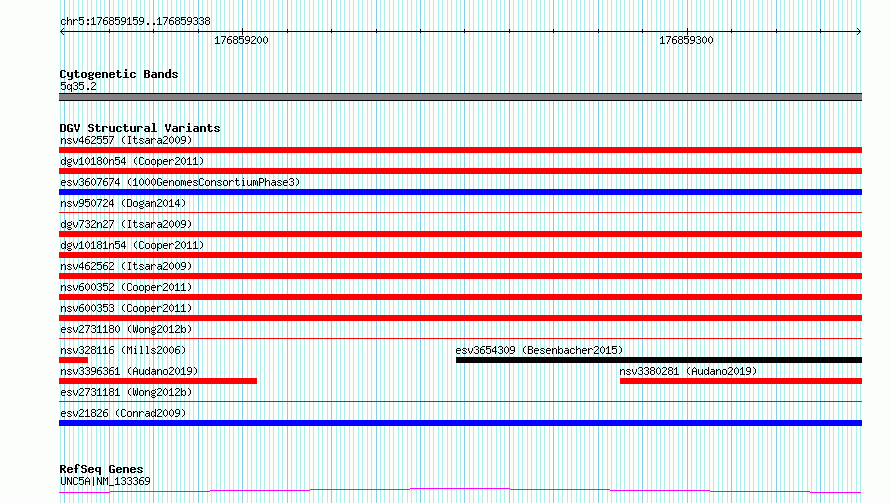Open variant esv3607674 (1000GenomesConsortiumPhase3)
This screenshot has height=503, width=890.
[x=180, y=182]
